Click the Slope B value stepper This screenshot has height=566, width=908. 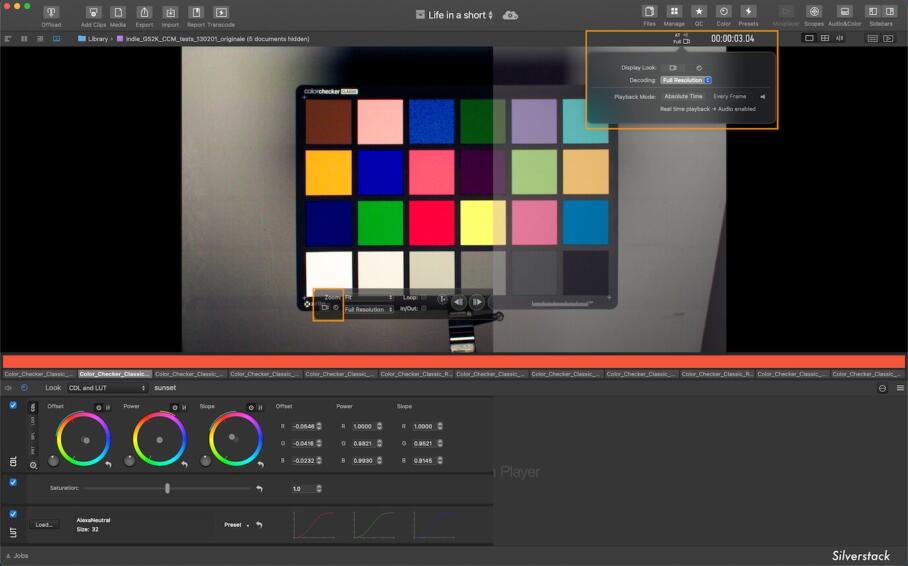[440, 461]
